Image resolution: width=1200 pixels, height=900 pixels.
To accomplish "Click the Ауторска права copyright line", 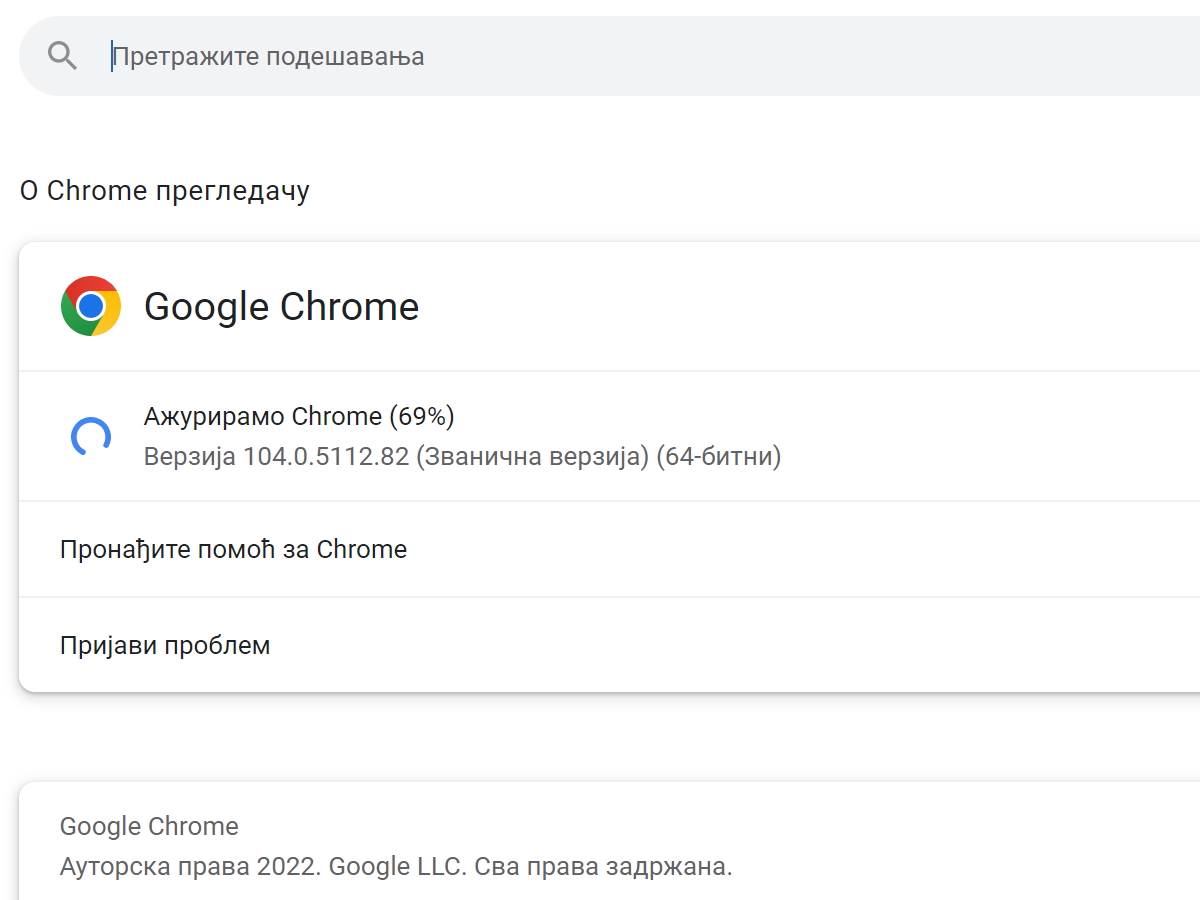I will pos(396,868).
